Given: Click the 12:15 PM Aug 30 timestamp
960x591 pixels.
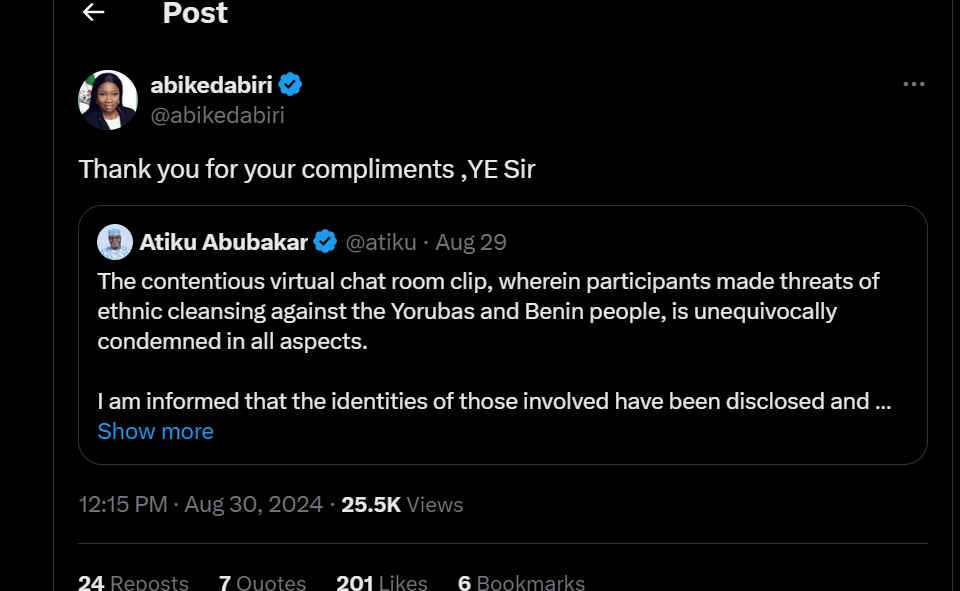Looking at the screenshot, I should coord(201,505).
